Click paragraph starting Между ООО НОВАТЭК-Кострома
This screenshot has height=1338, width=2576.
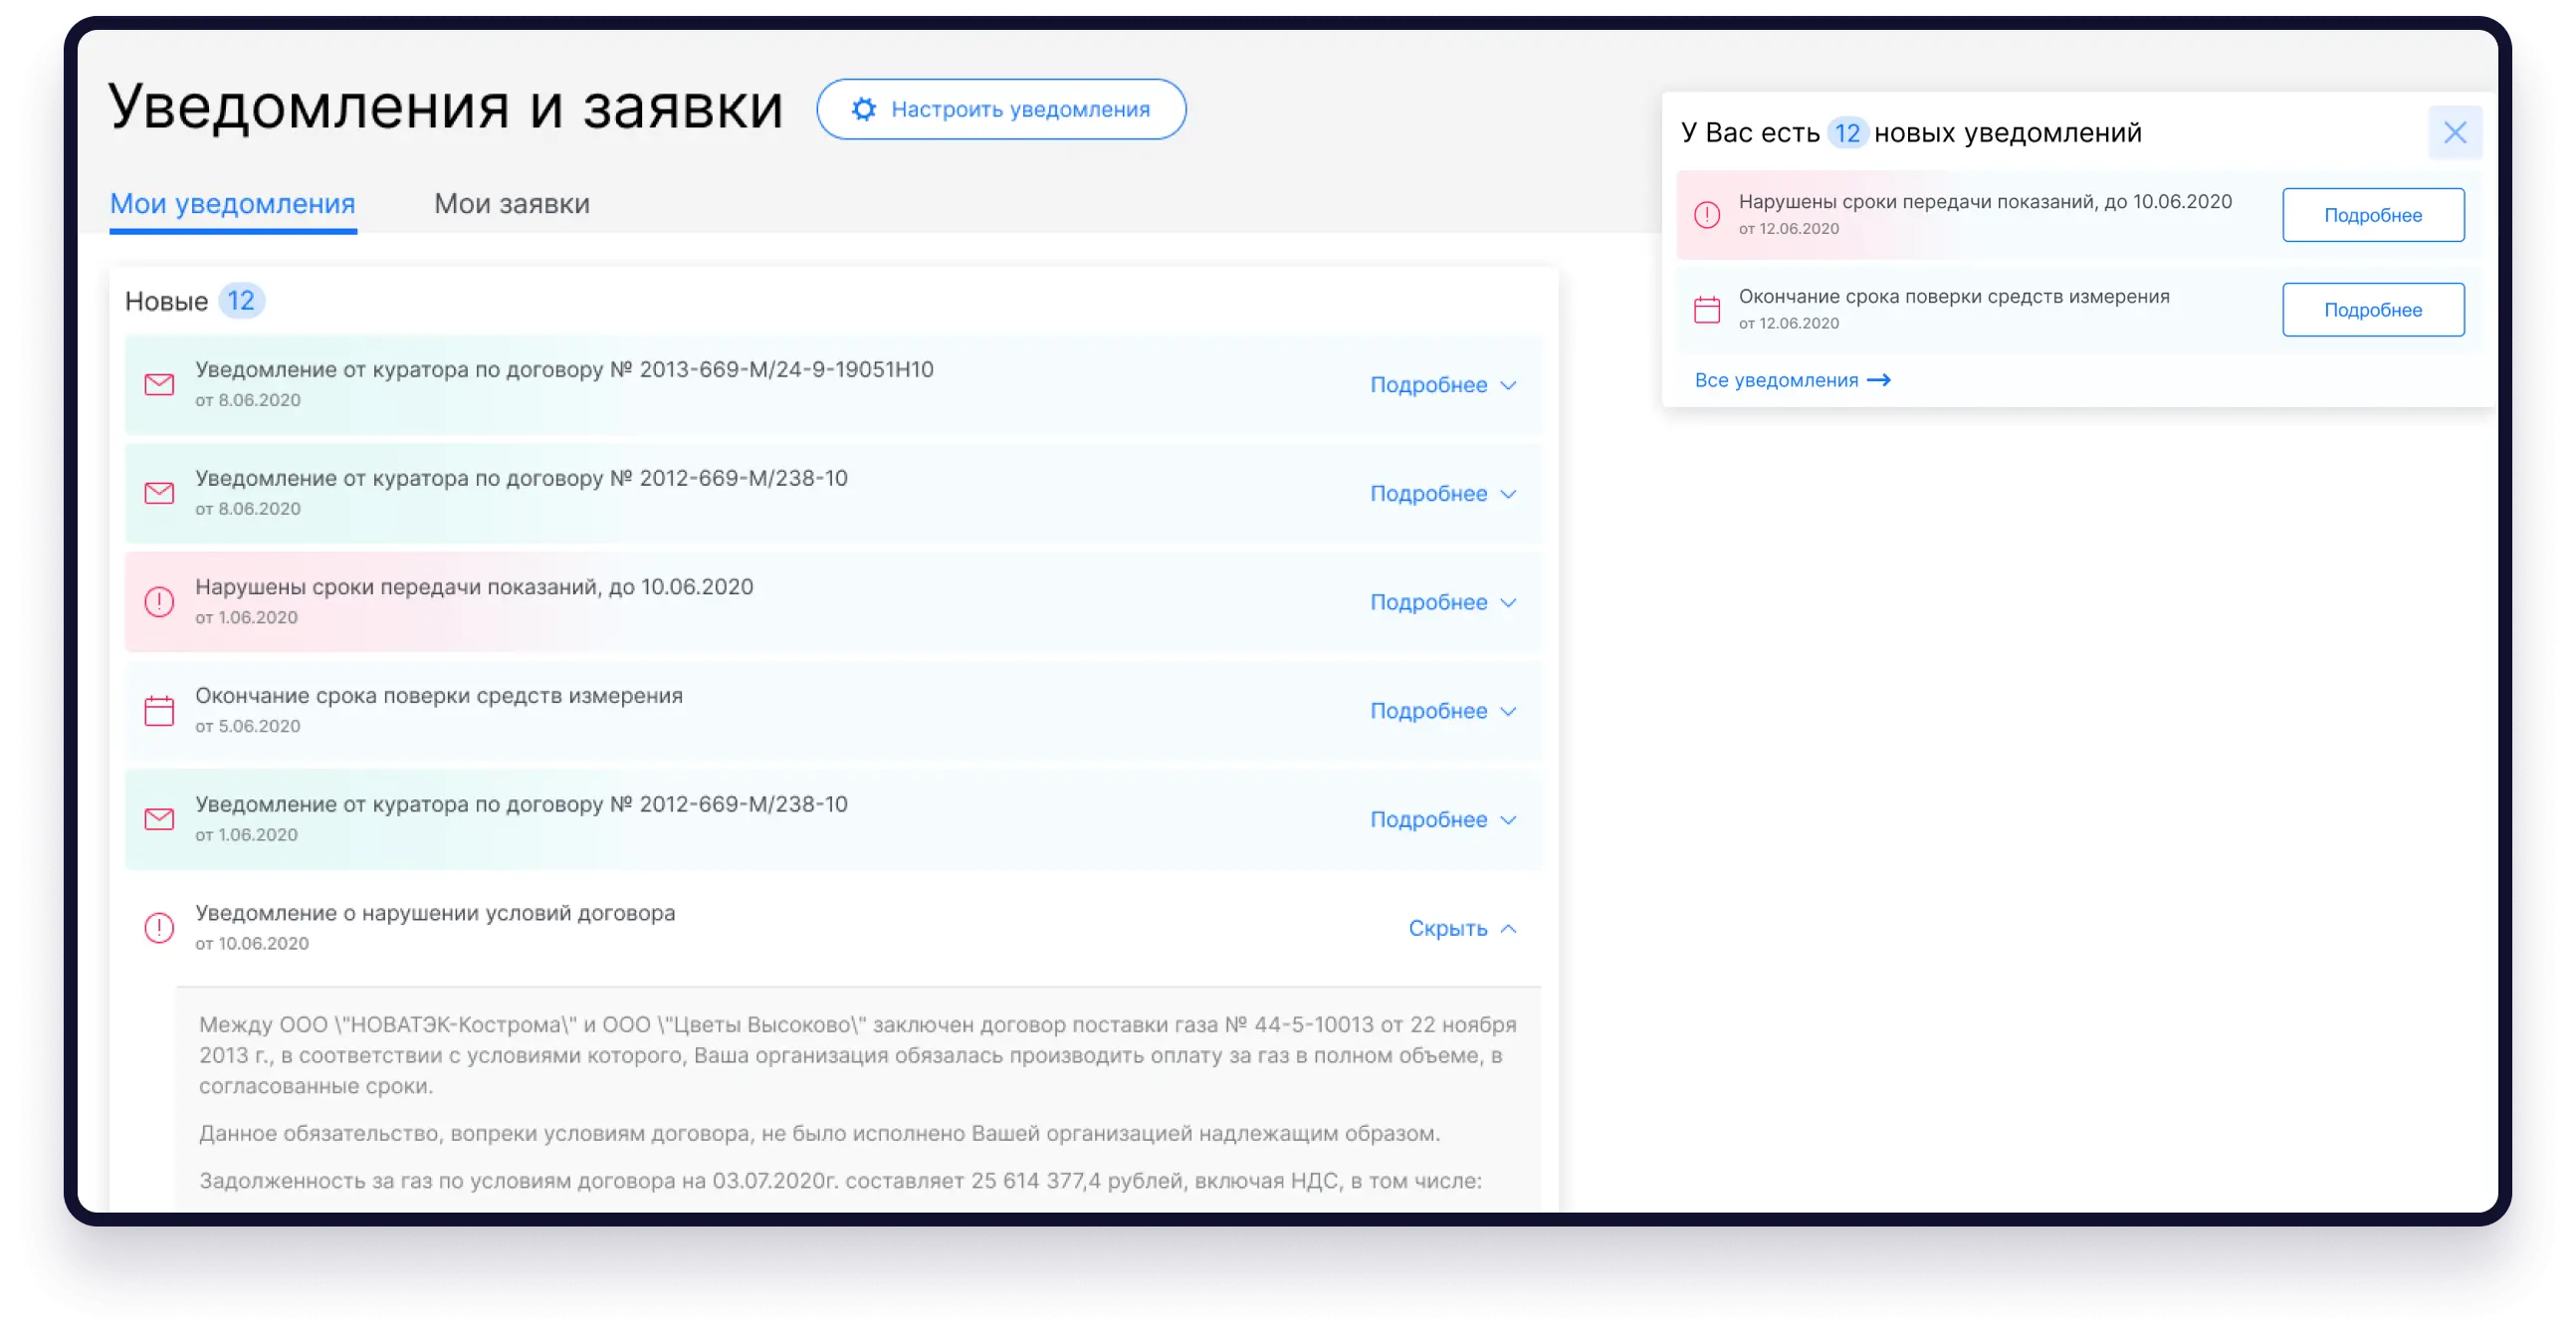click(x=858, y=1055)
